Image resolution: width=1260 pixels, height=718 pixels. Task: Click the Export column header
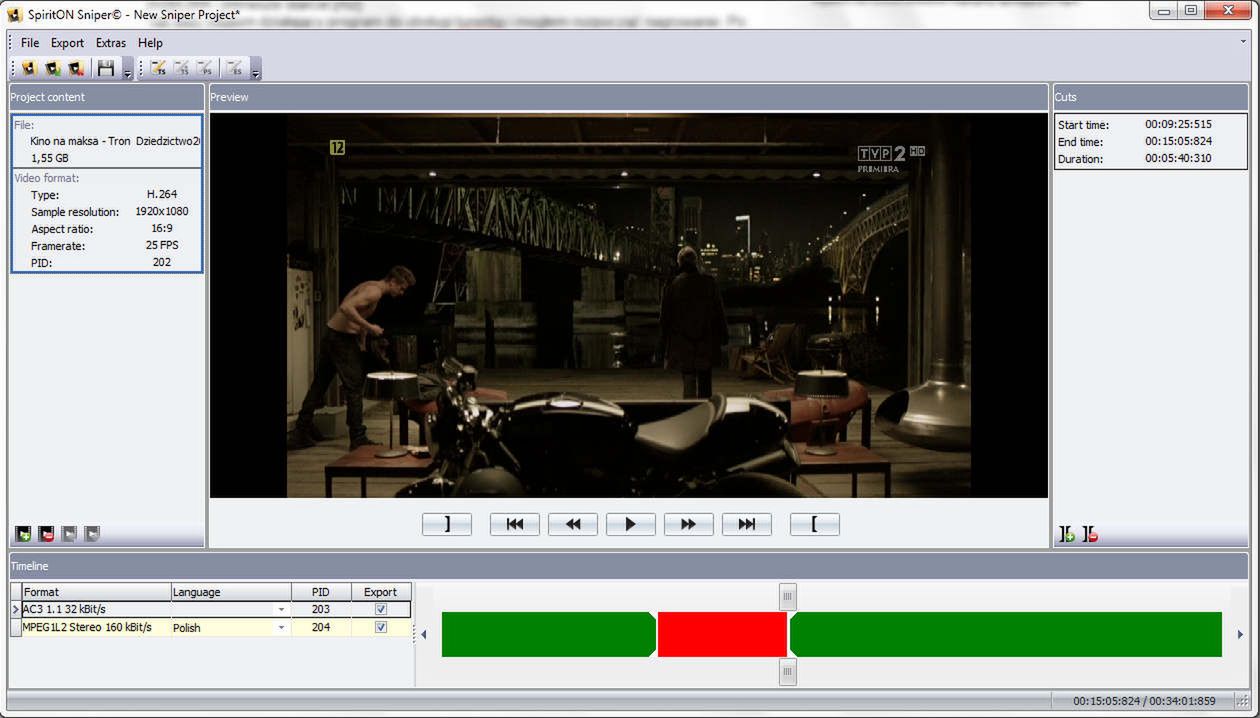point(381,592)
